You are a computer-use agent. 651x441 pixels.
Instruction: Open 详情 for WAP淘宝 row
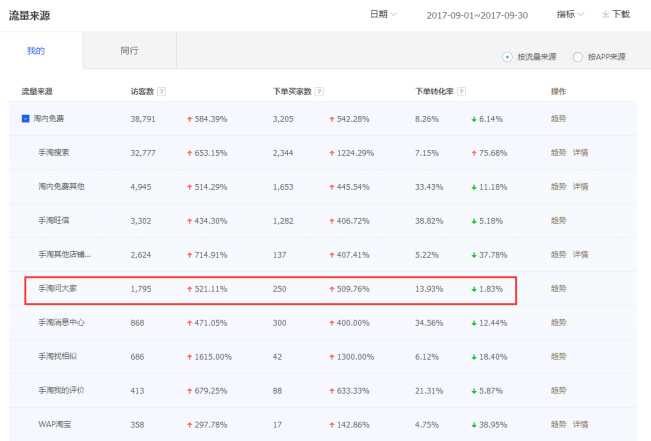580,424
